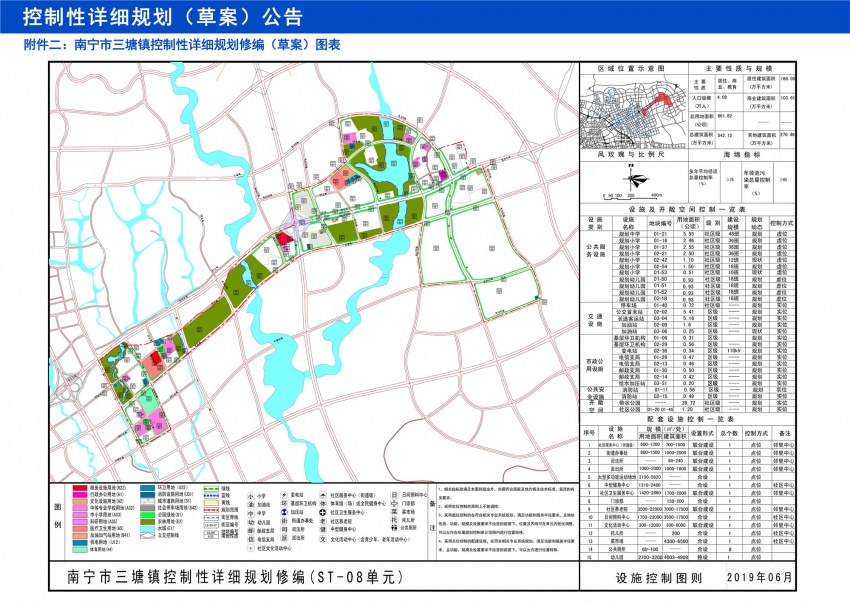Click the '序号' column header
The height and width of the screenshot is (601, 850).
click(x=589, y=433)
